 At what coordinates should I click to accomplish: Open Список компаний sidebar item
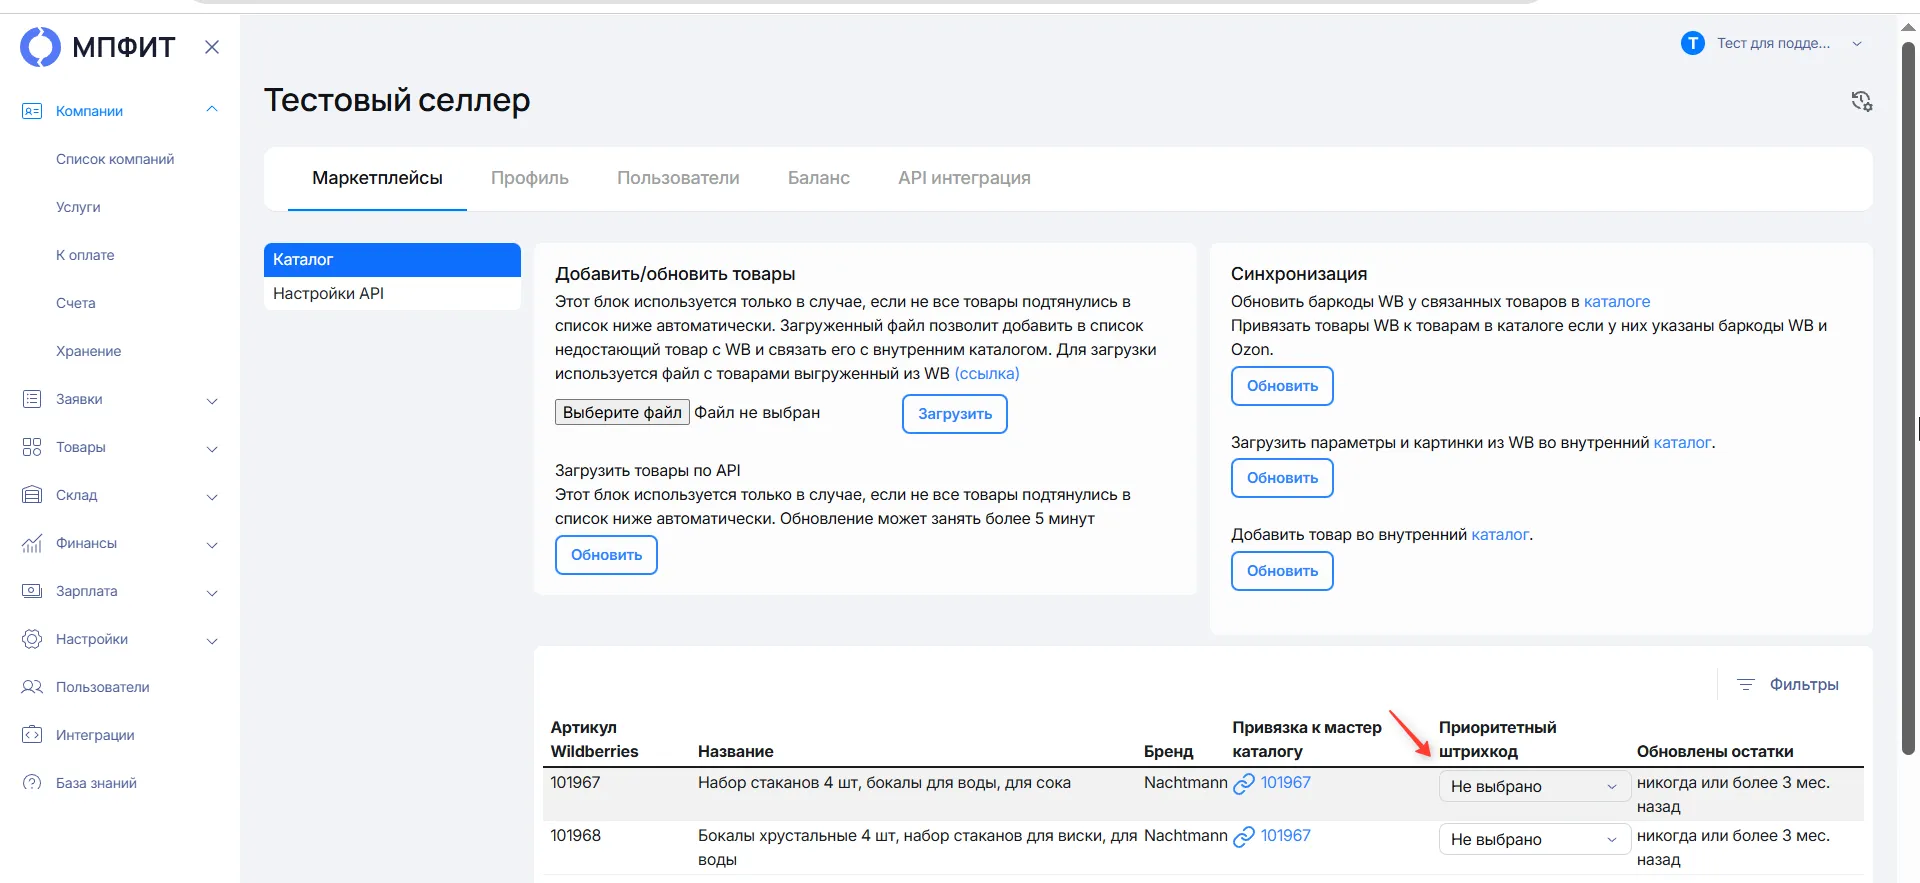click(115, 159)
